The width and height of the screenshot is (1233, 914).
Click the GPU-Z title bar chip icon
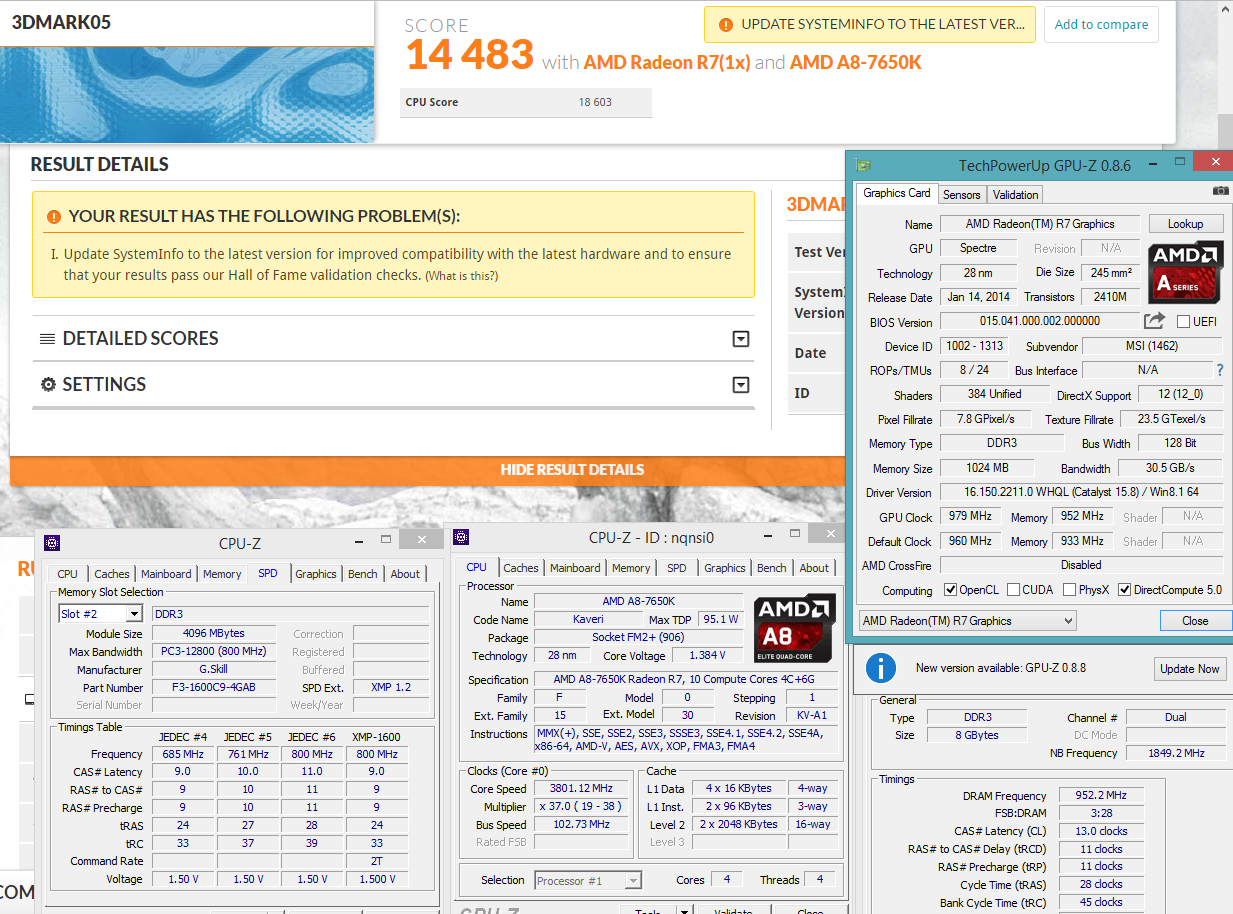[x=864, y=165]
